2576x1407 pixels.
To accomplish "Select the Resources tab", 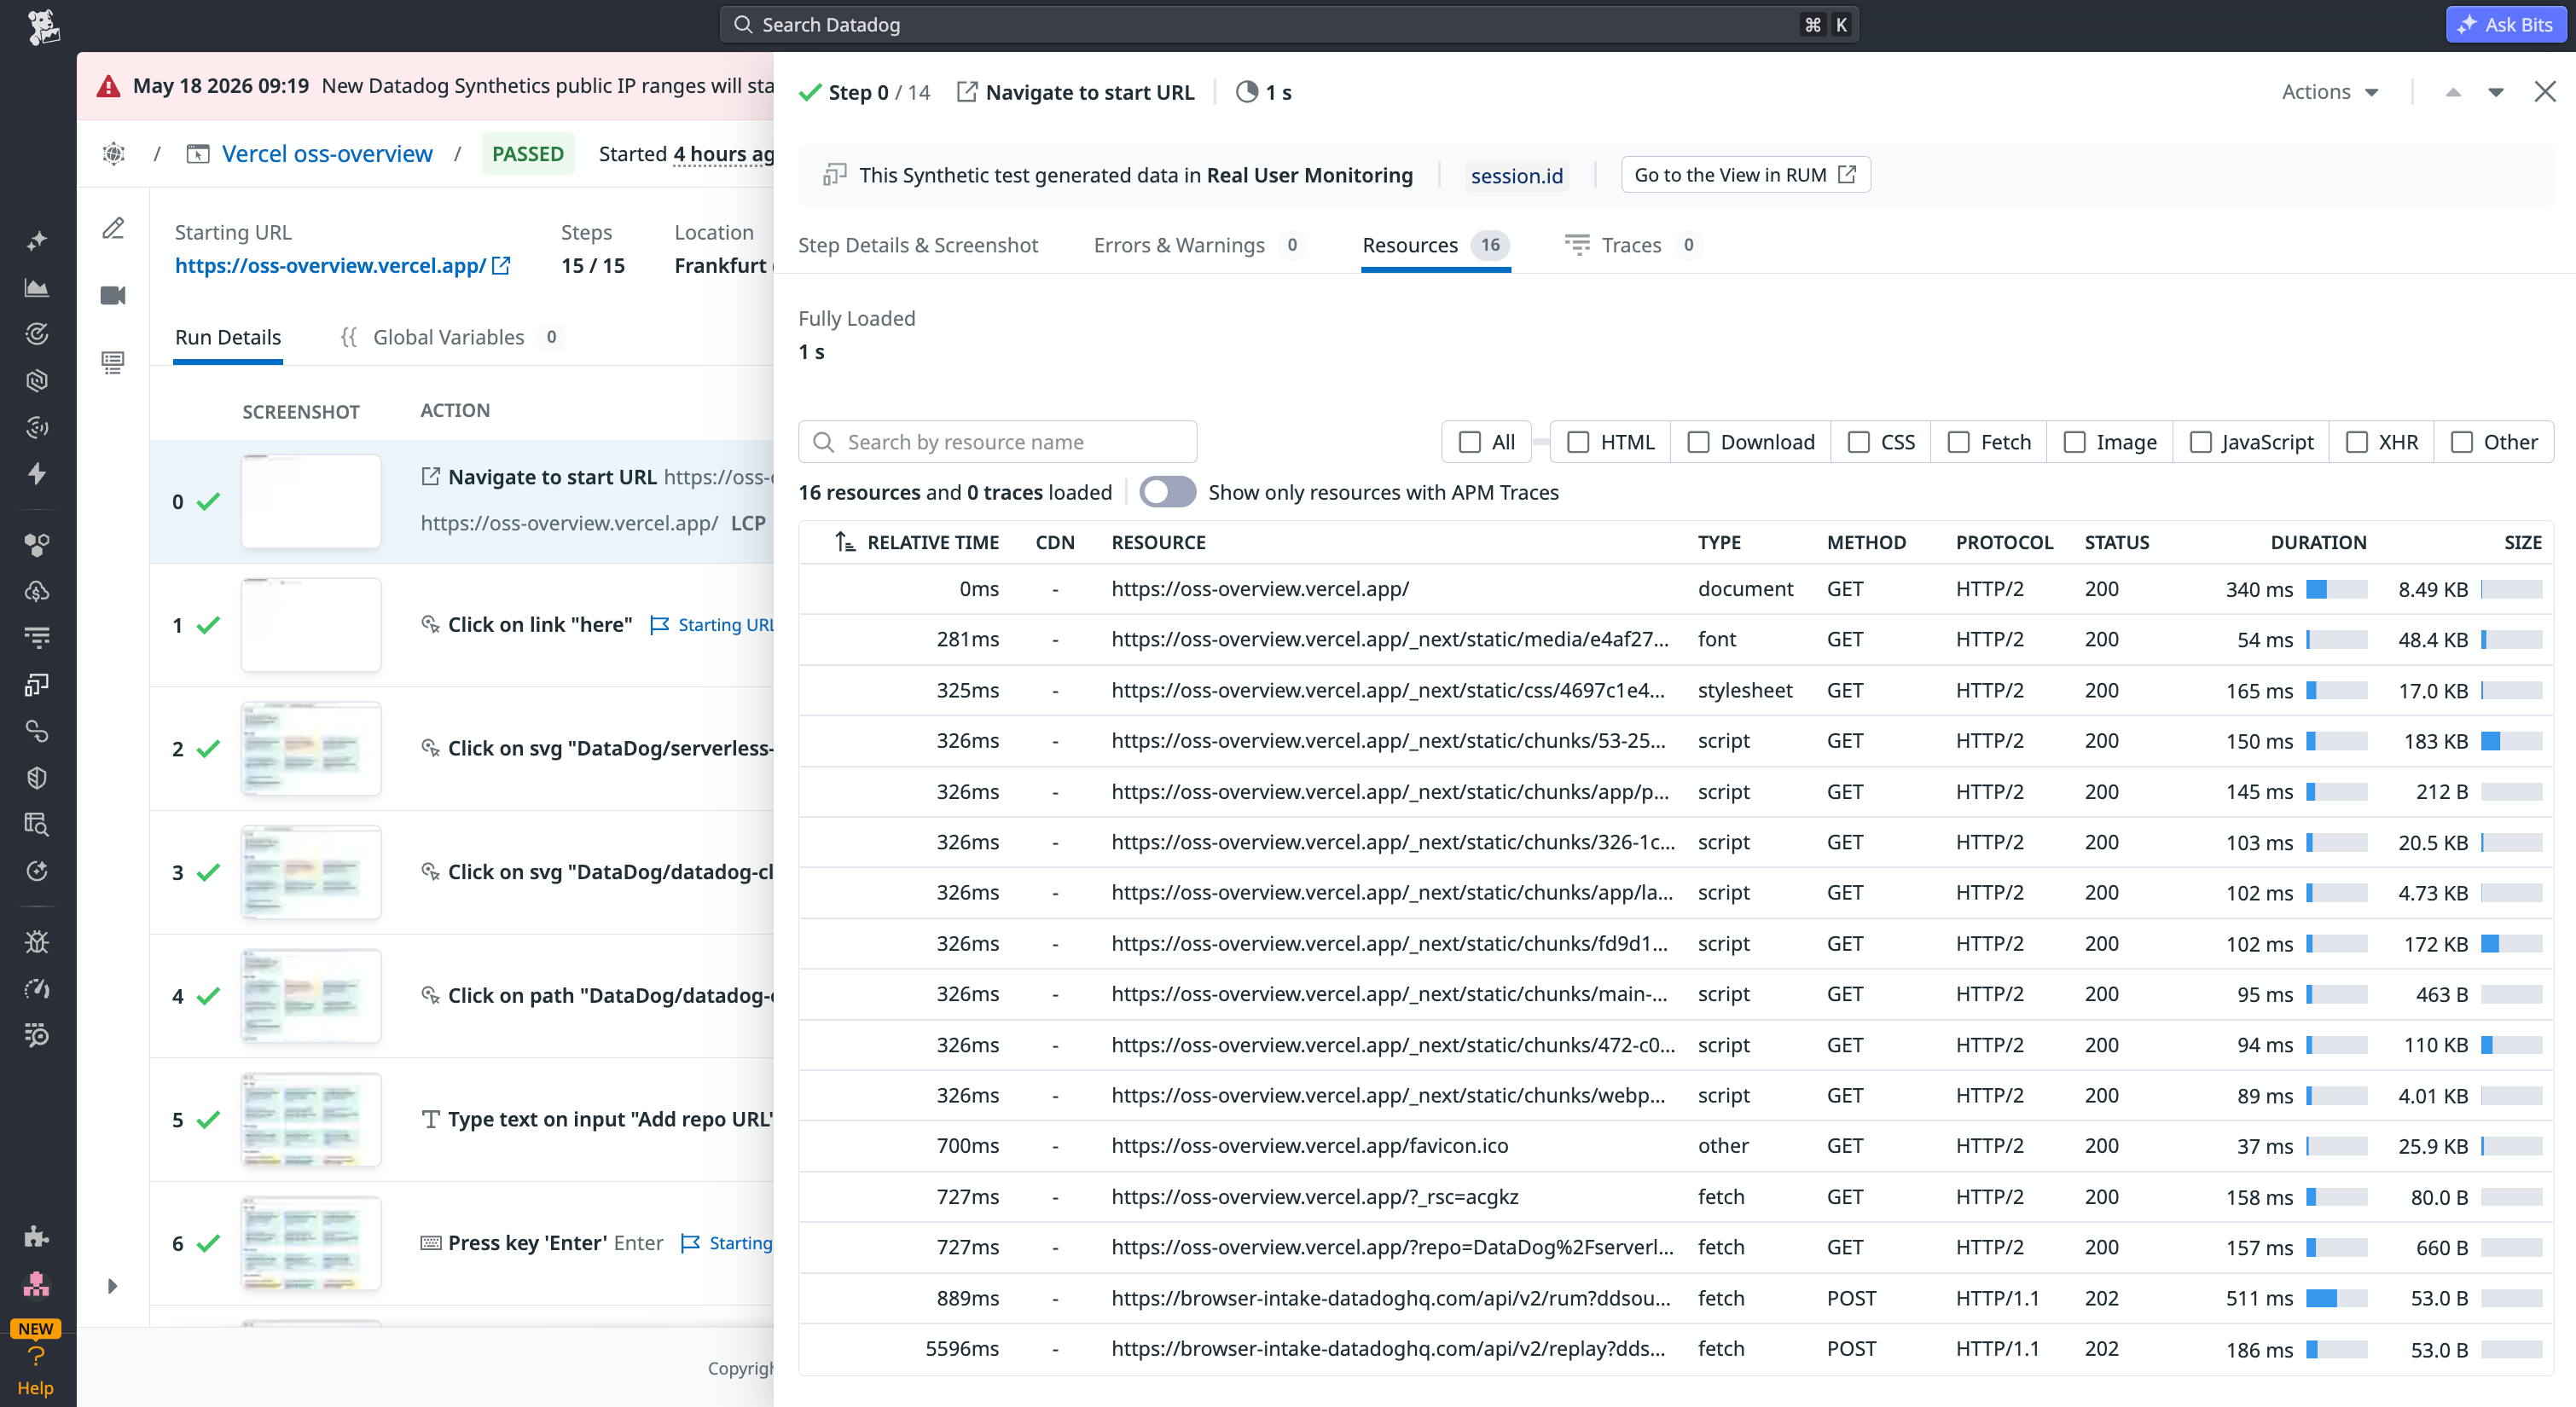I will [1435, 245].
